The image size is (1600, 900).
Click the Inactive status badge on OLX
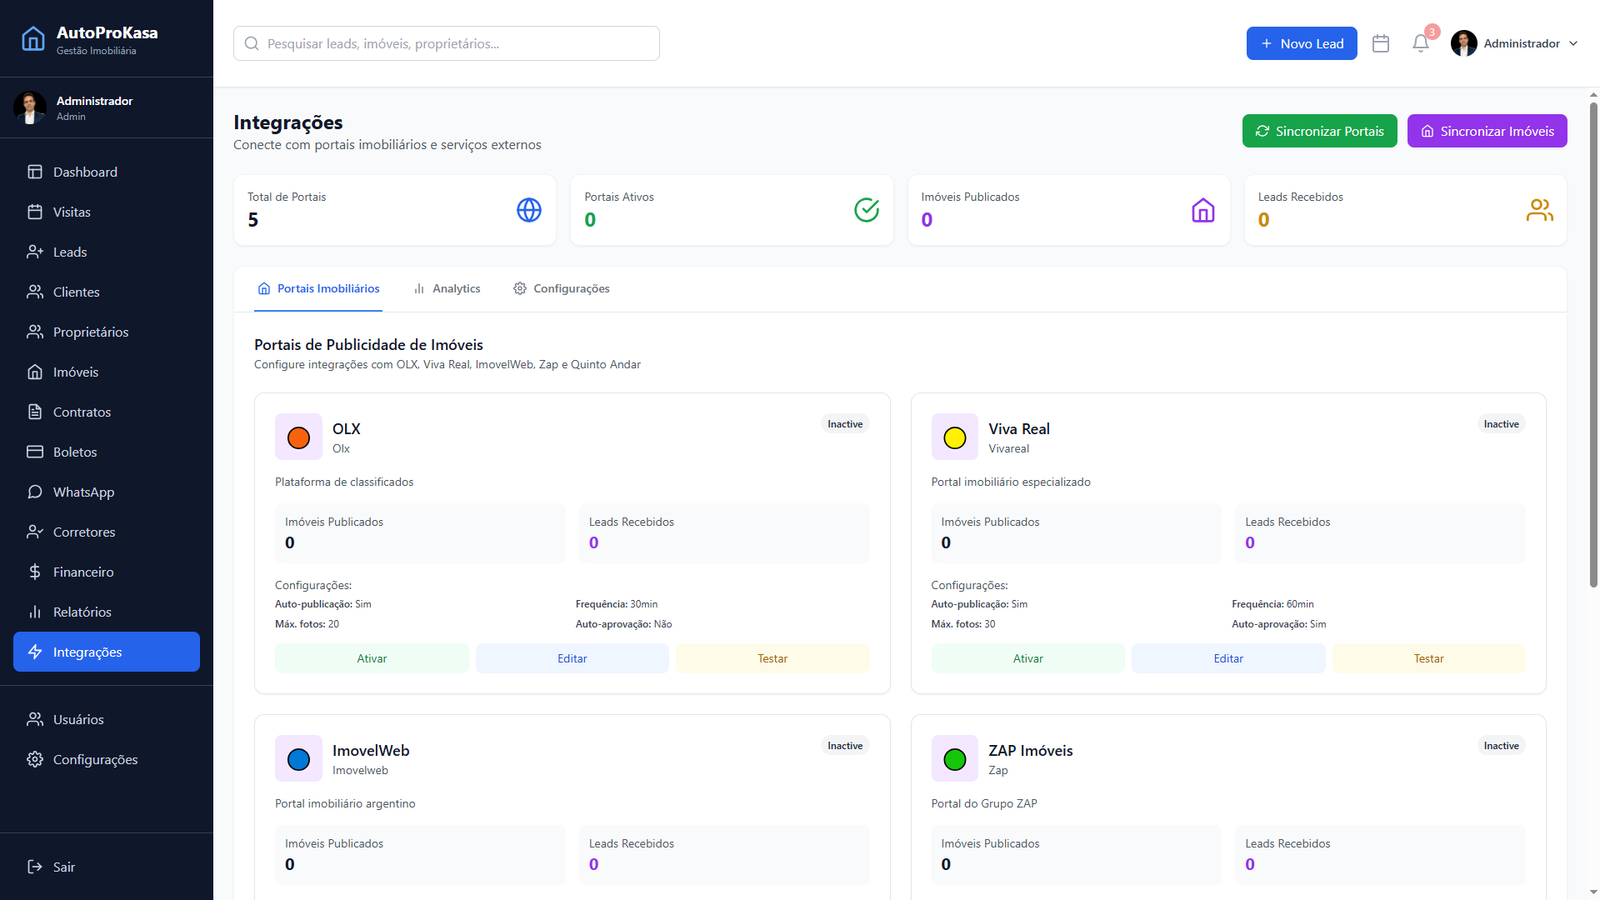point(845,424)
